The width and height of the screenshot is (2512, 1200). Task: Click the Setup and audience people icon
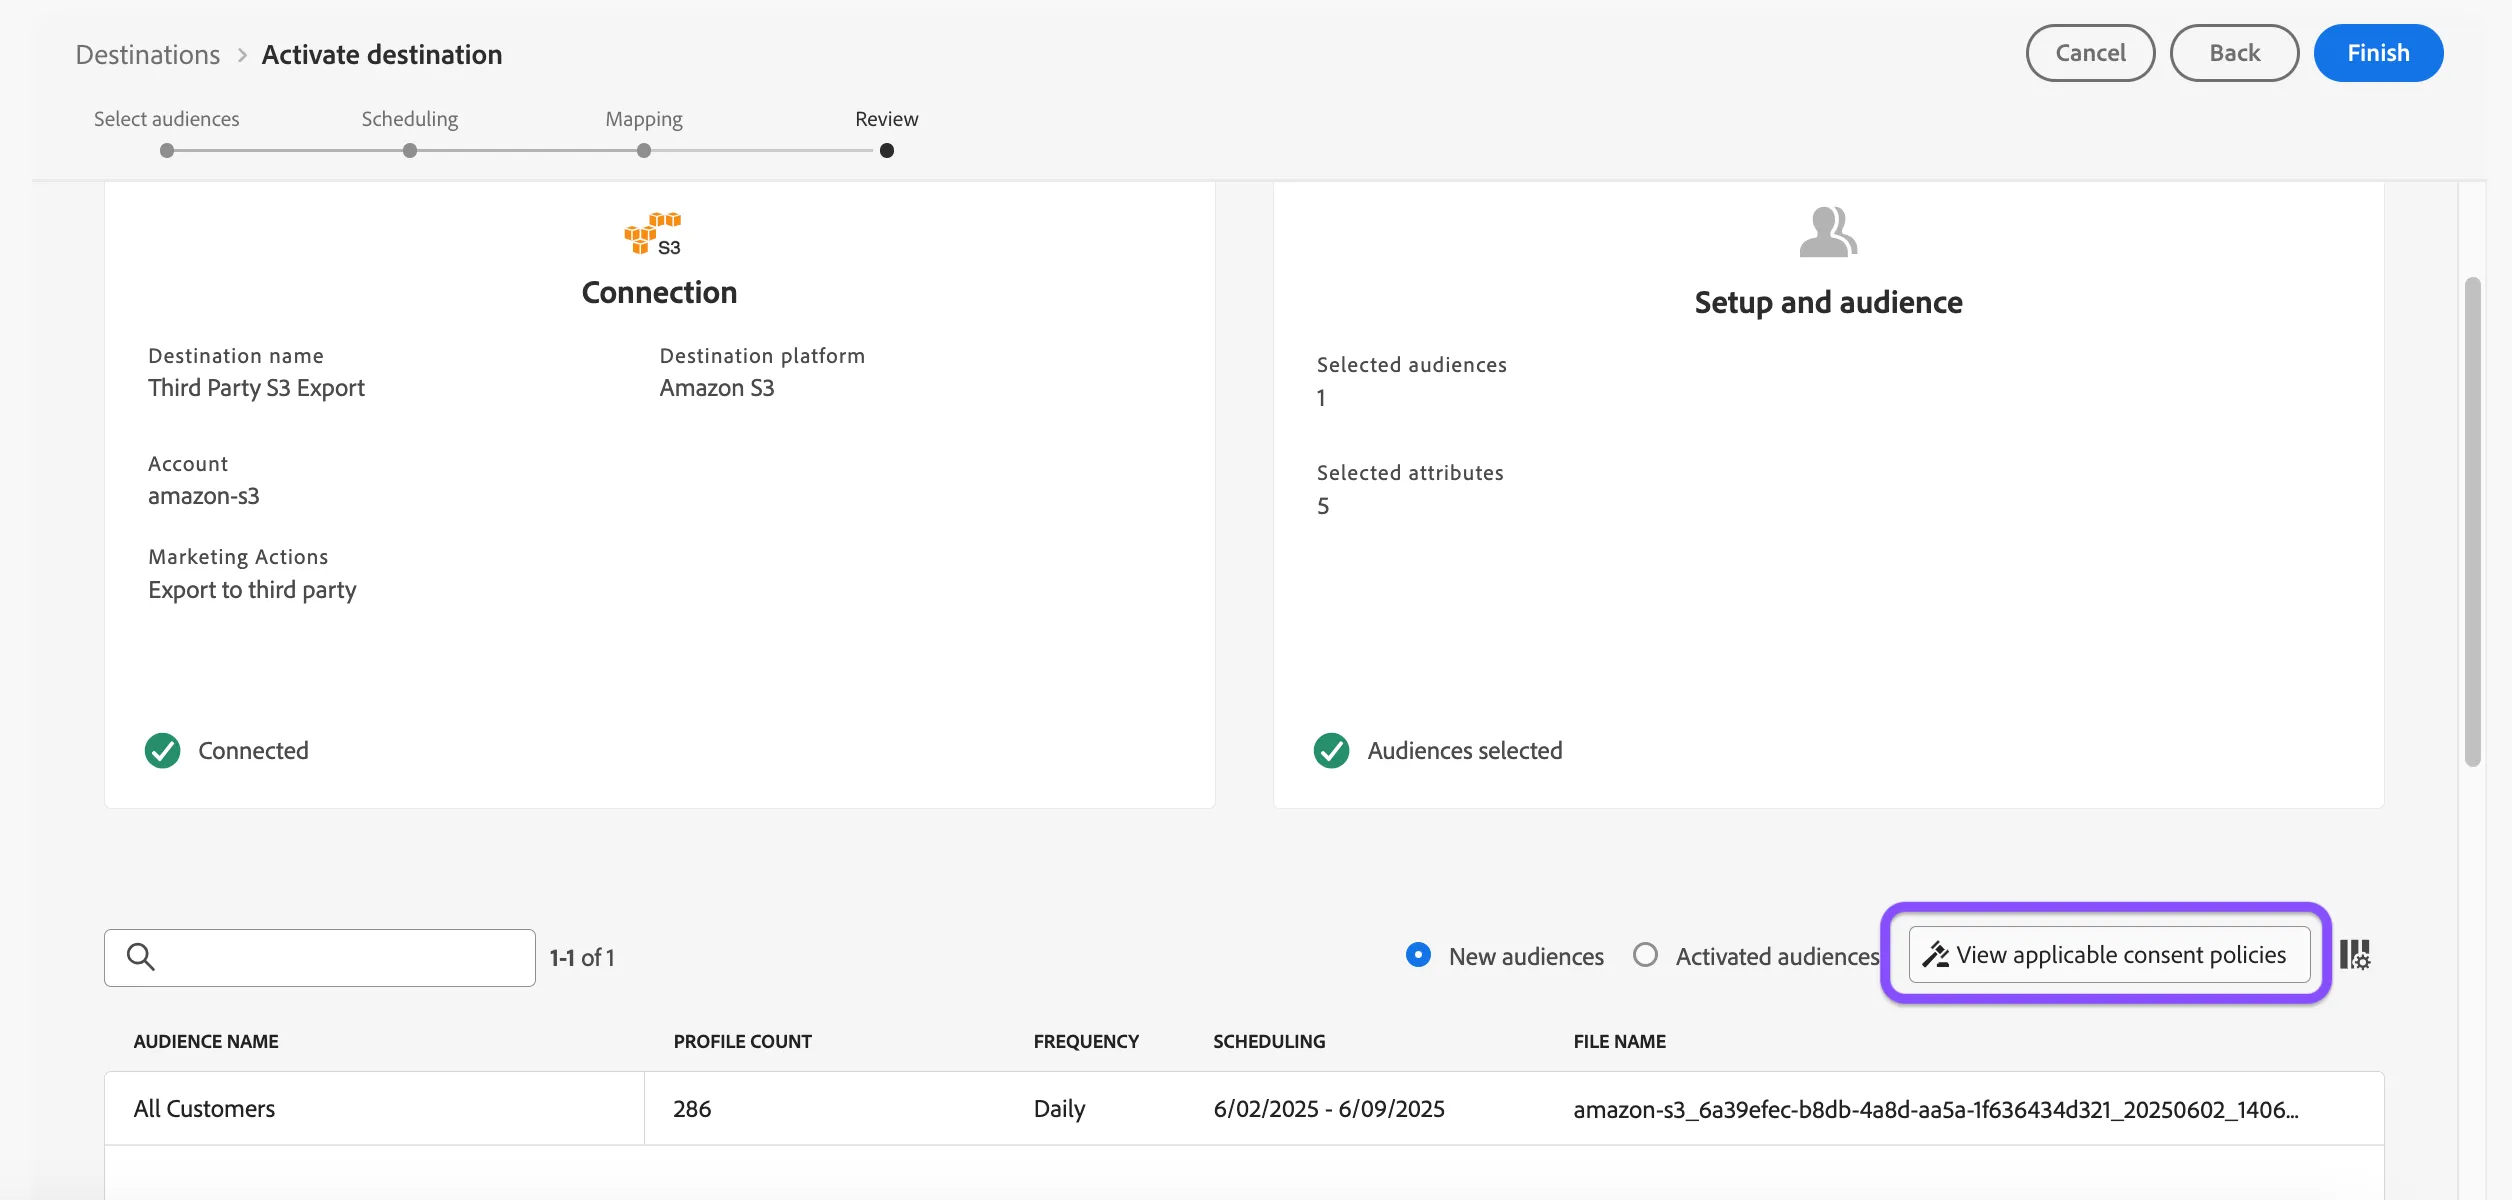pos(1828,232)
